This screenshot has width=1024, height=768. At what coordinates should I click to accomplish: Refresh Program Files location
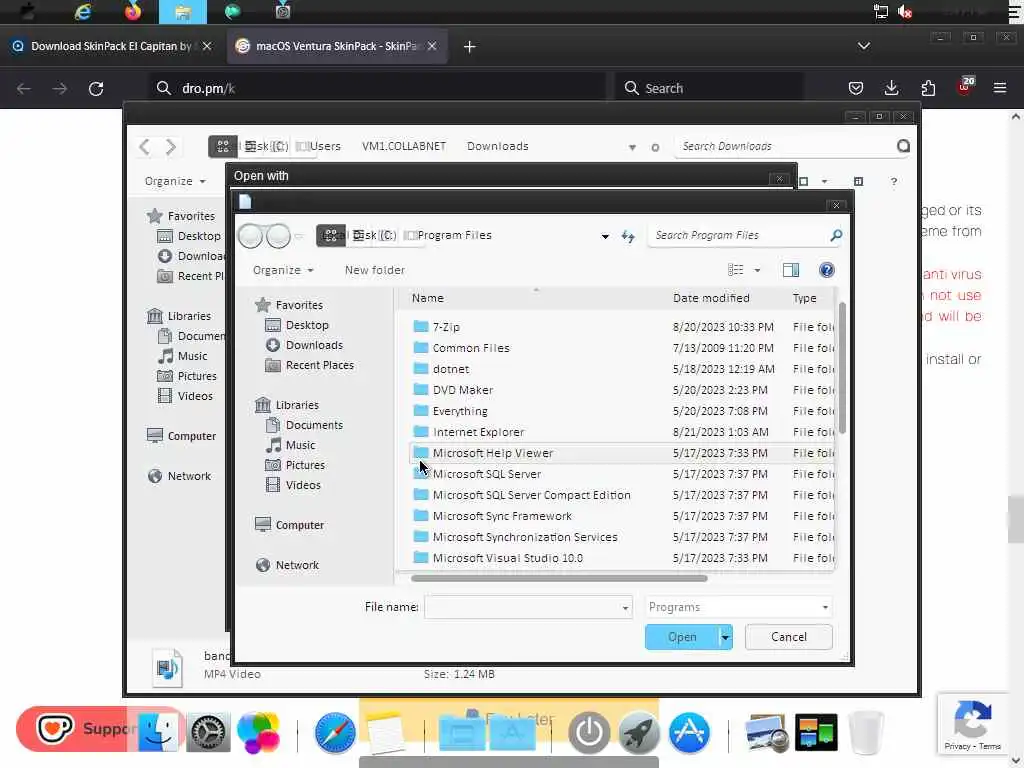point(628,236)
